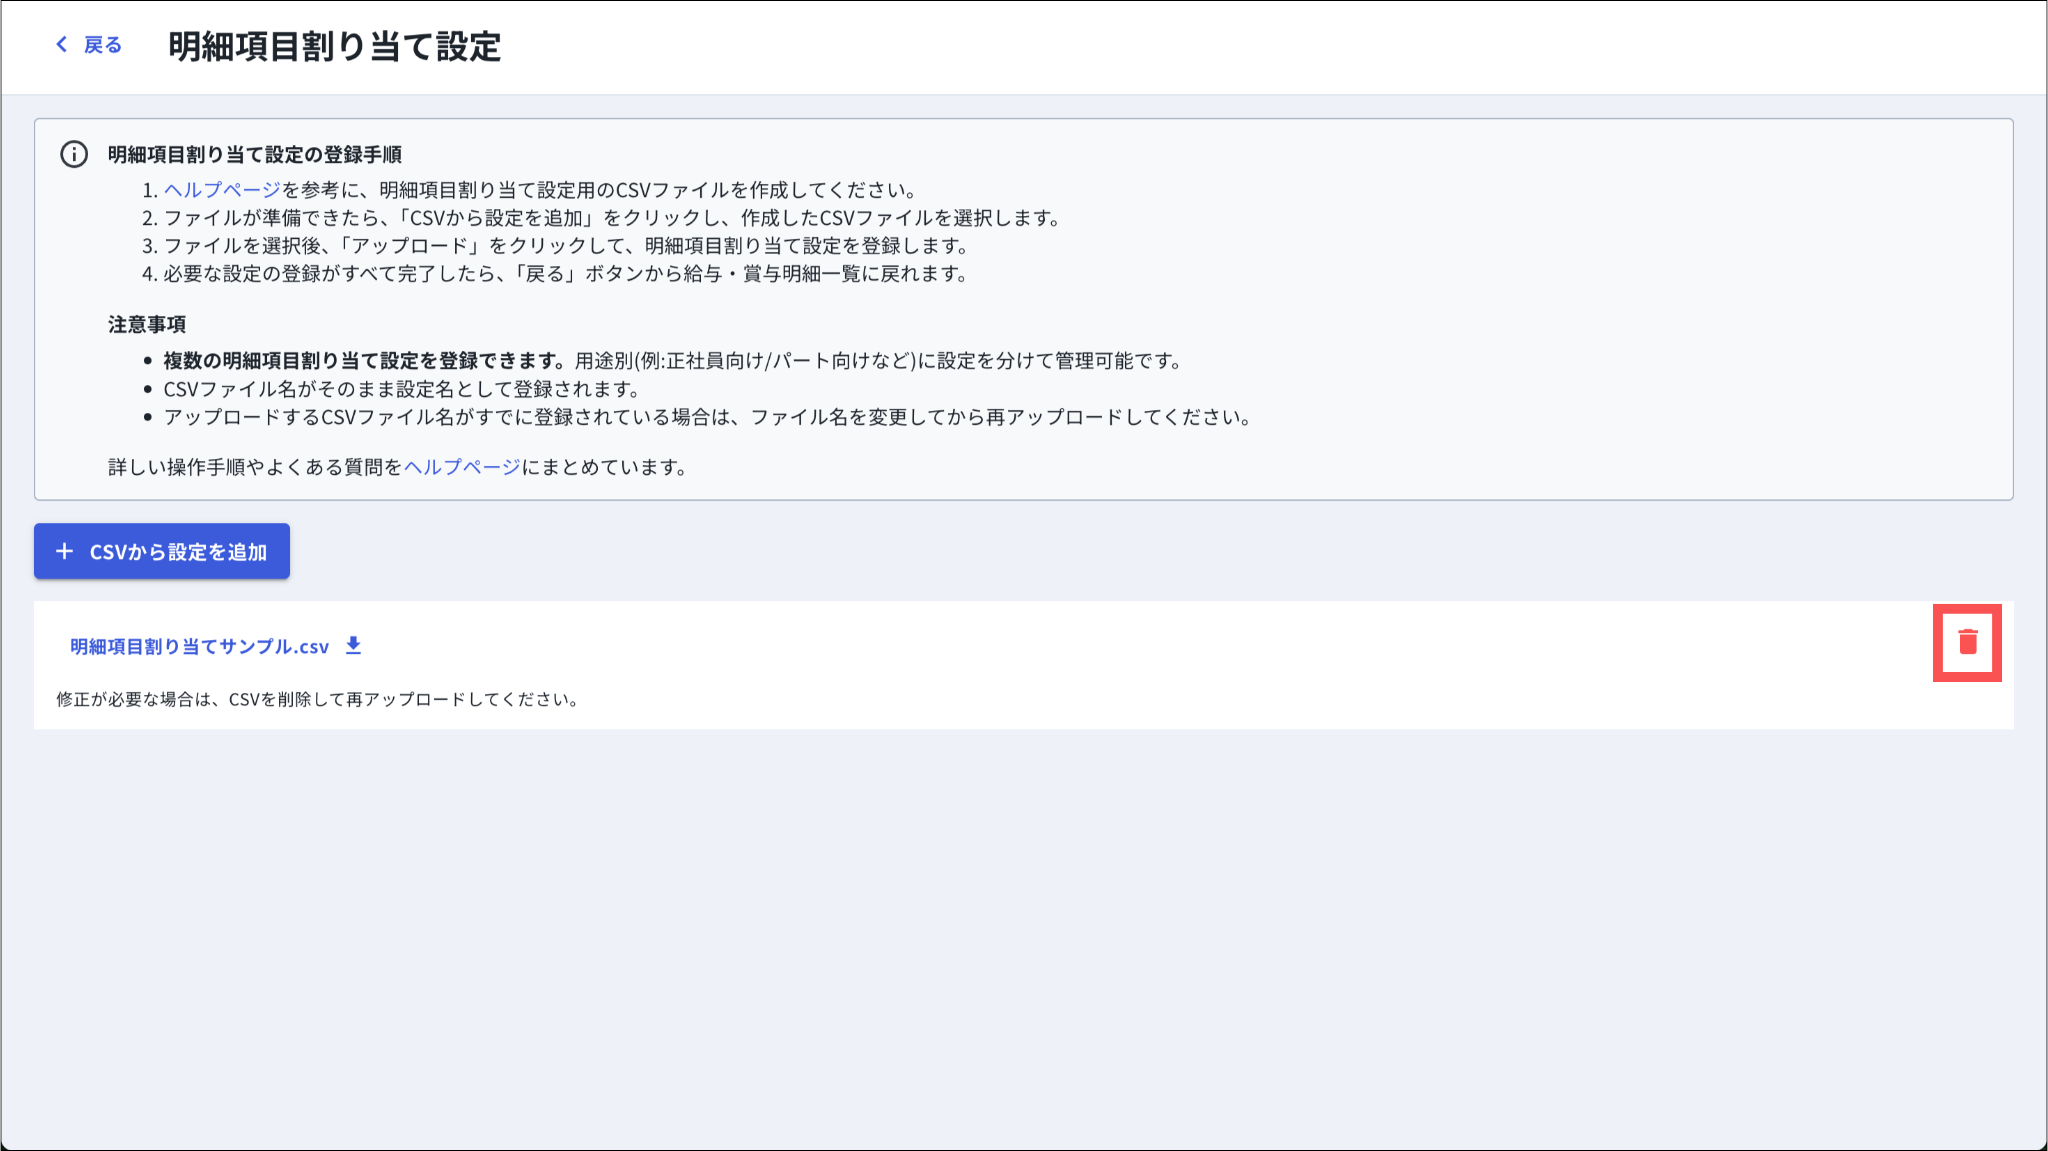This screenshot has width=2048, height=1151.
Task: Click the 明細項目割り当て設定 page title
Action: click(x=334, y=46)
